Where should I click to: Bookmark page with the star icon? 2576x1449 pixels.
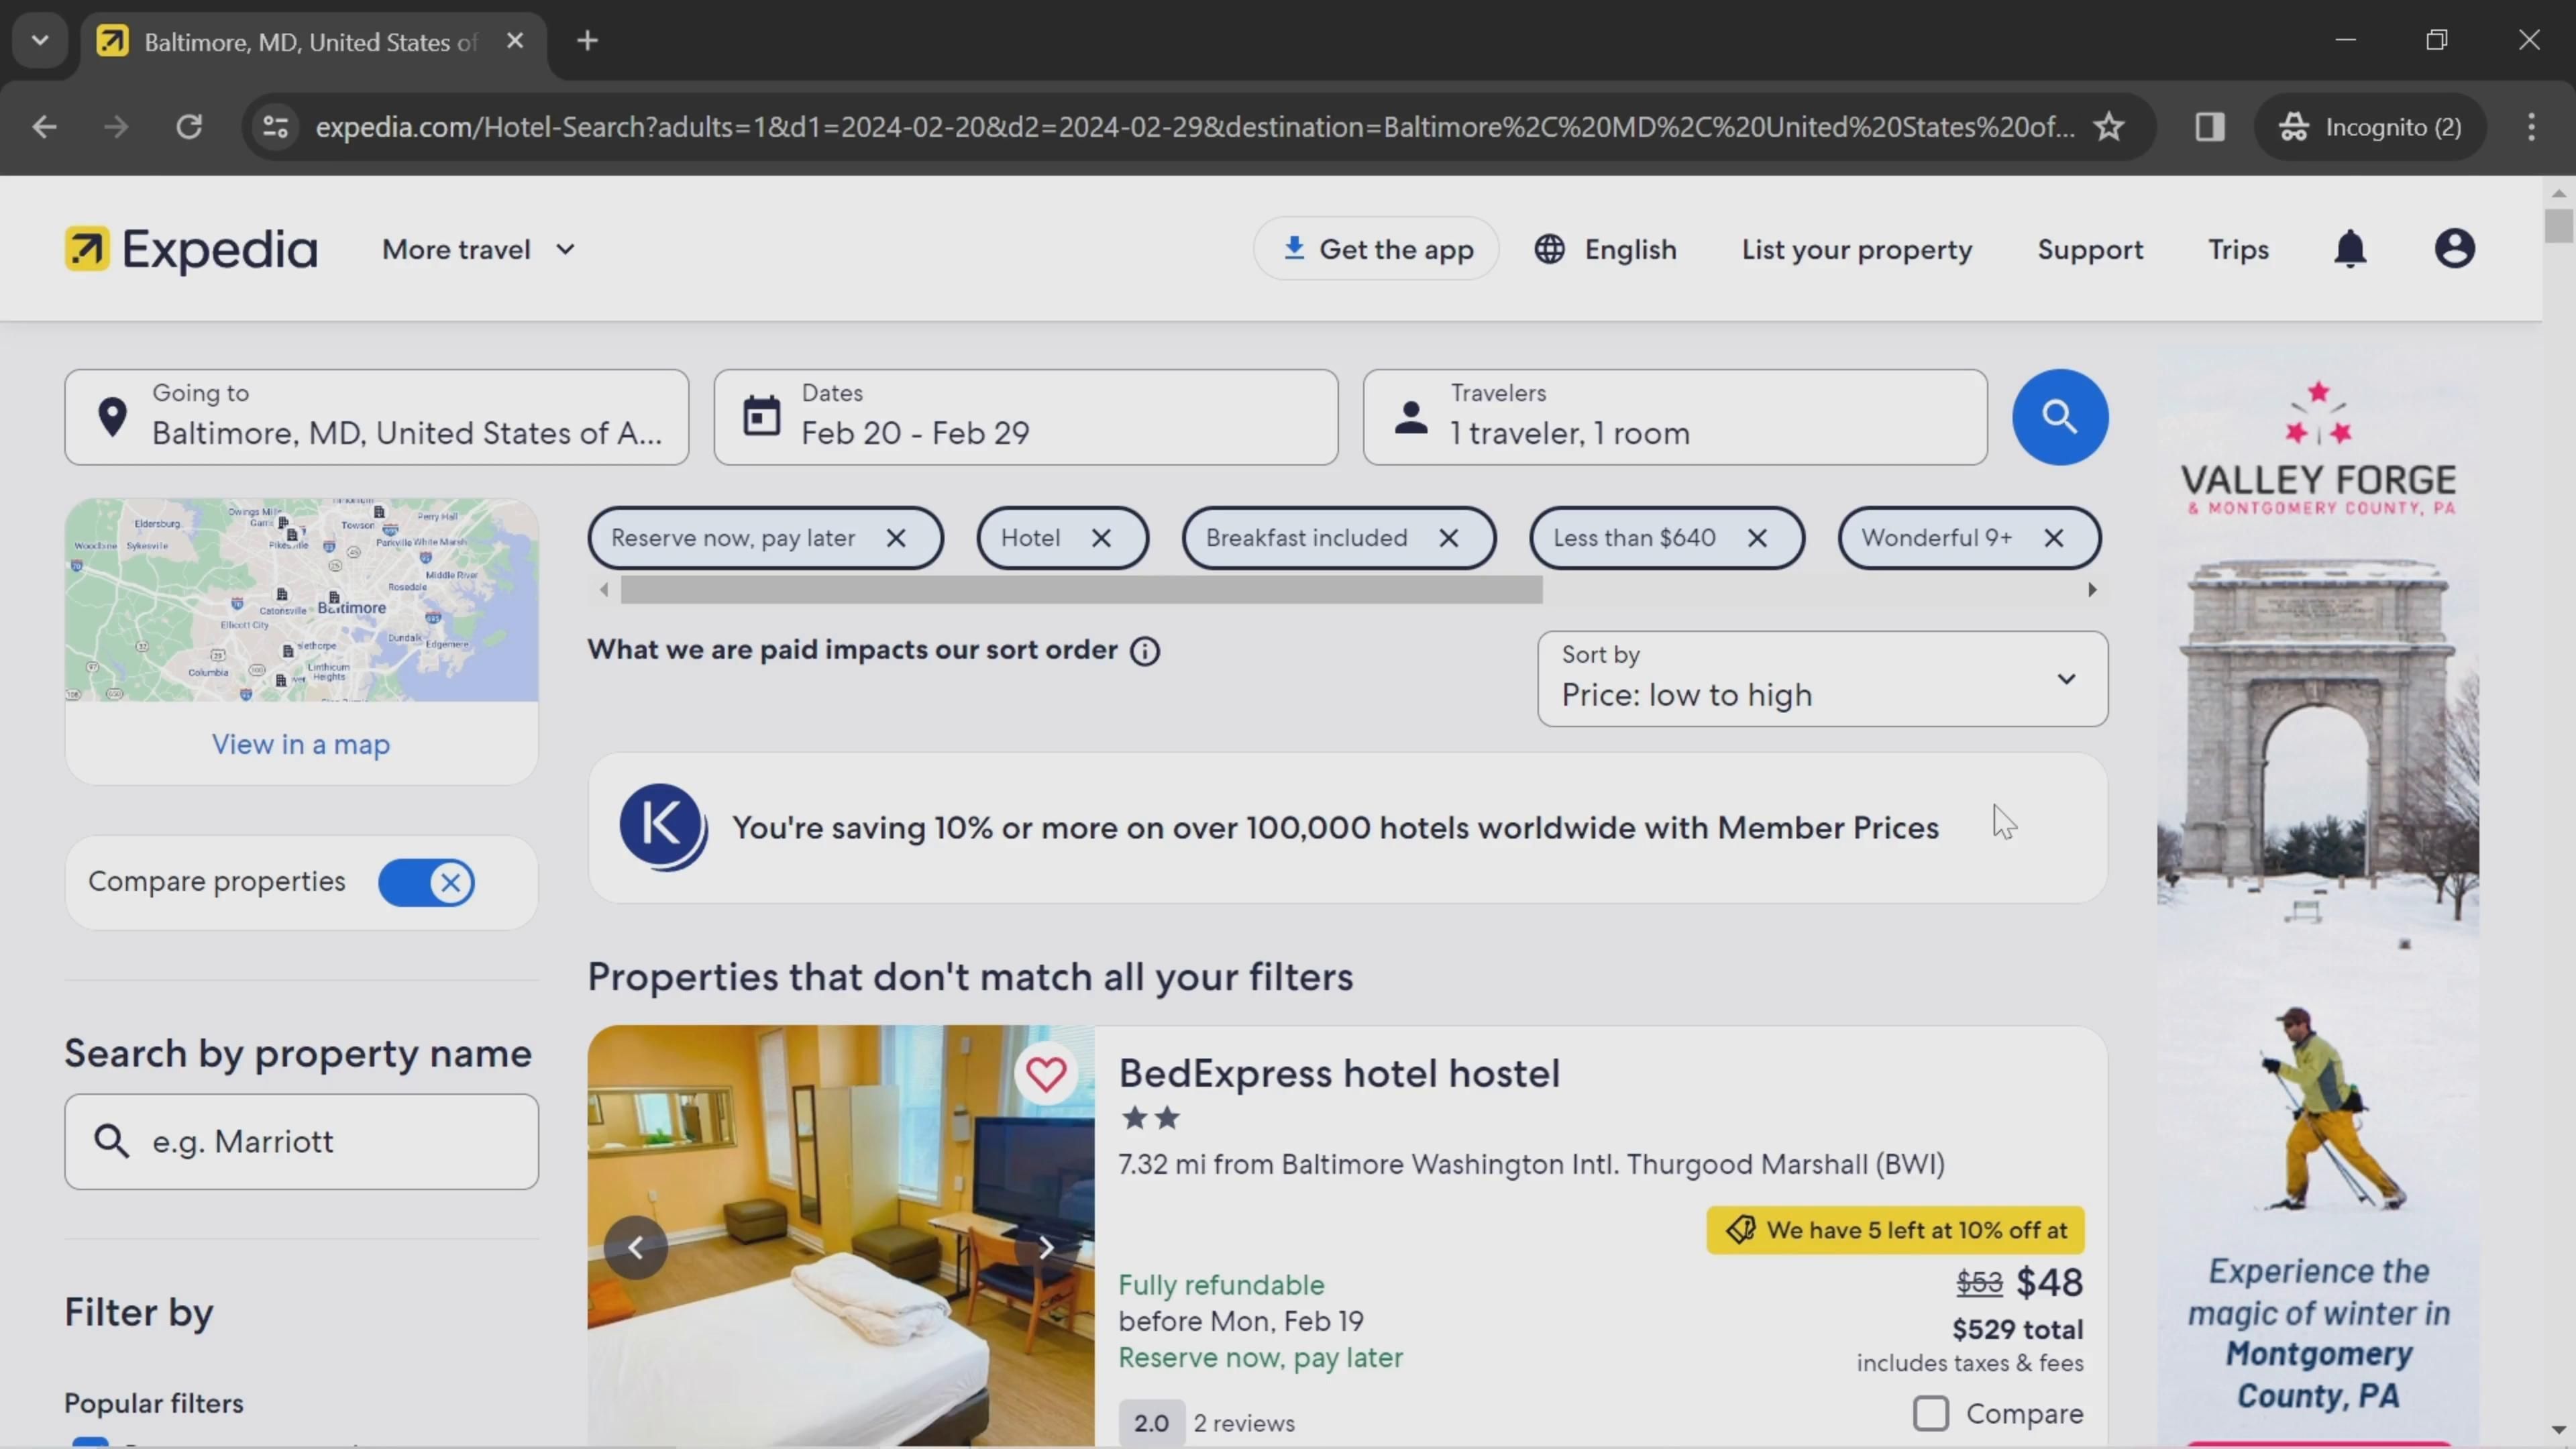[x=2109, y=127]
